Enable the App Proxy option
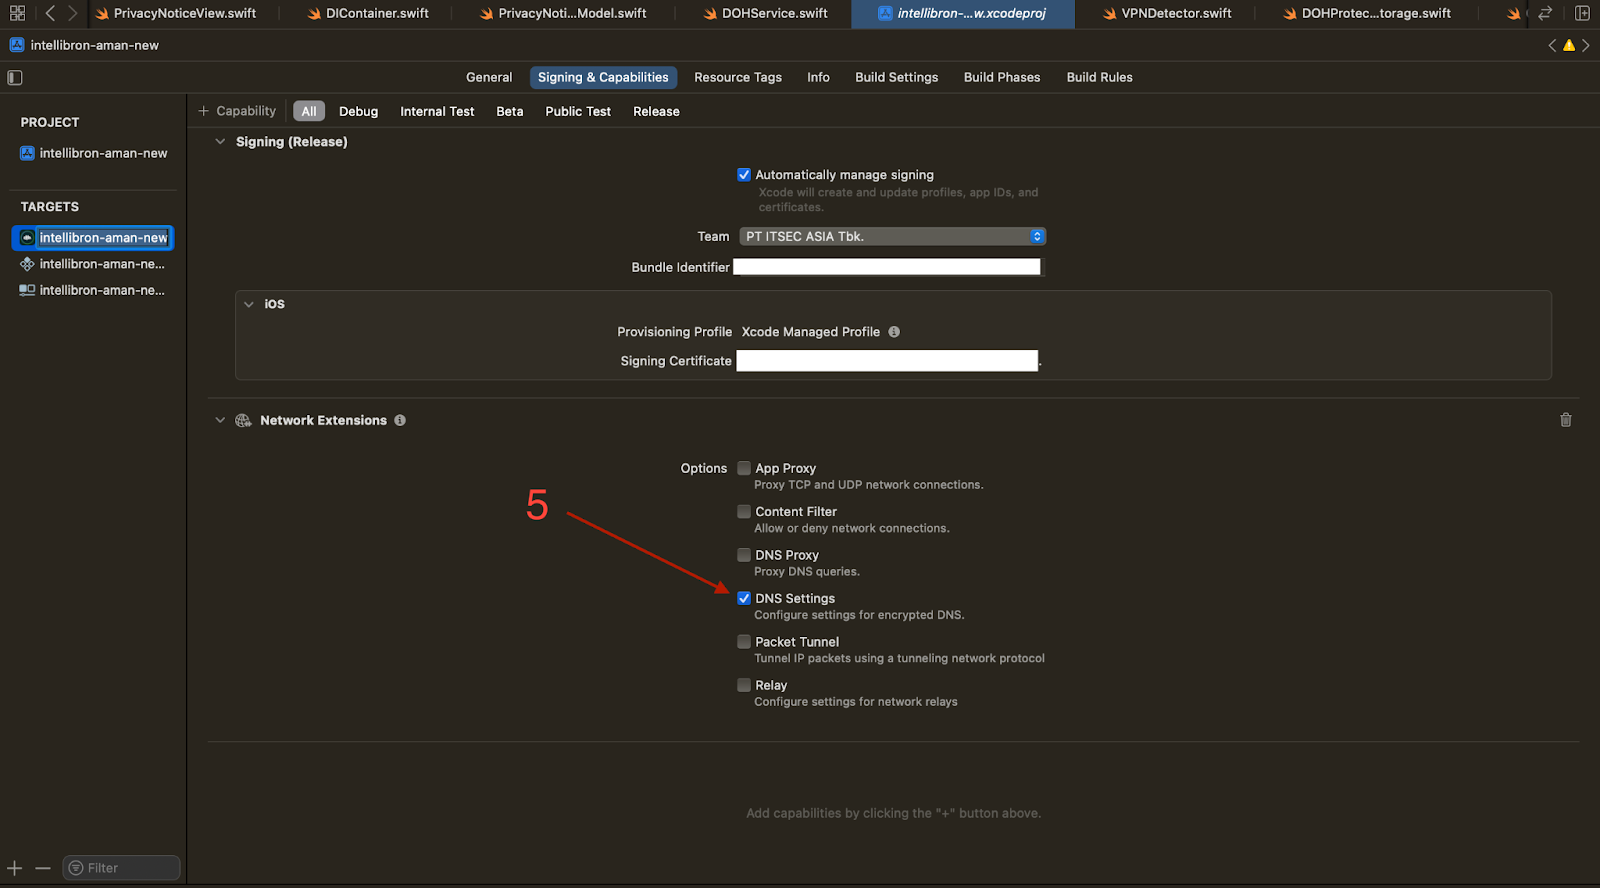Viewport: 1600px width, 888px height. click(744, 468)
